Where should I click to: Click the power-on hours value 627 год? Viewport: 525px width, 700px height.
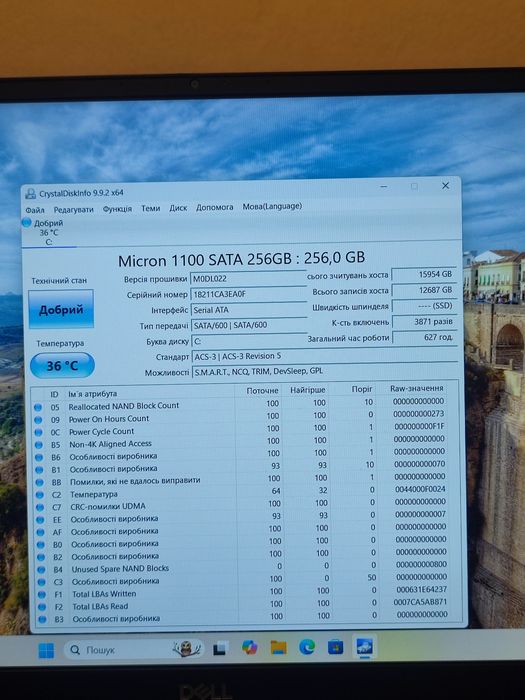(x=425, y=338)
